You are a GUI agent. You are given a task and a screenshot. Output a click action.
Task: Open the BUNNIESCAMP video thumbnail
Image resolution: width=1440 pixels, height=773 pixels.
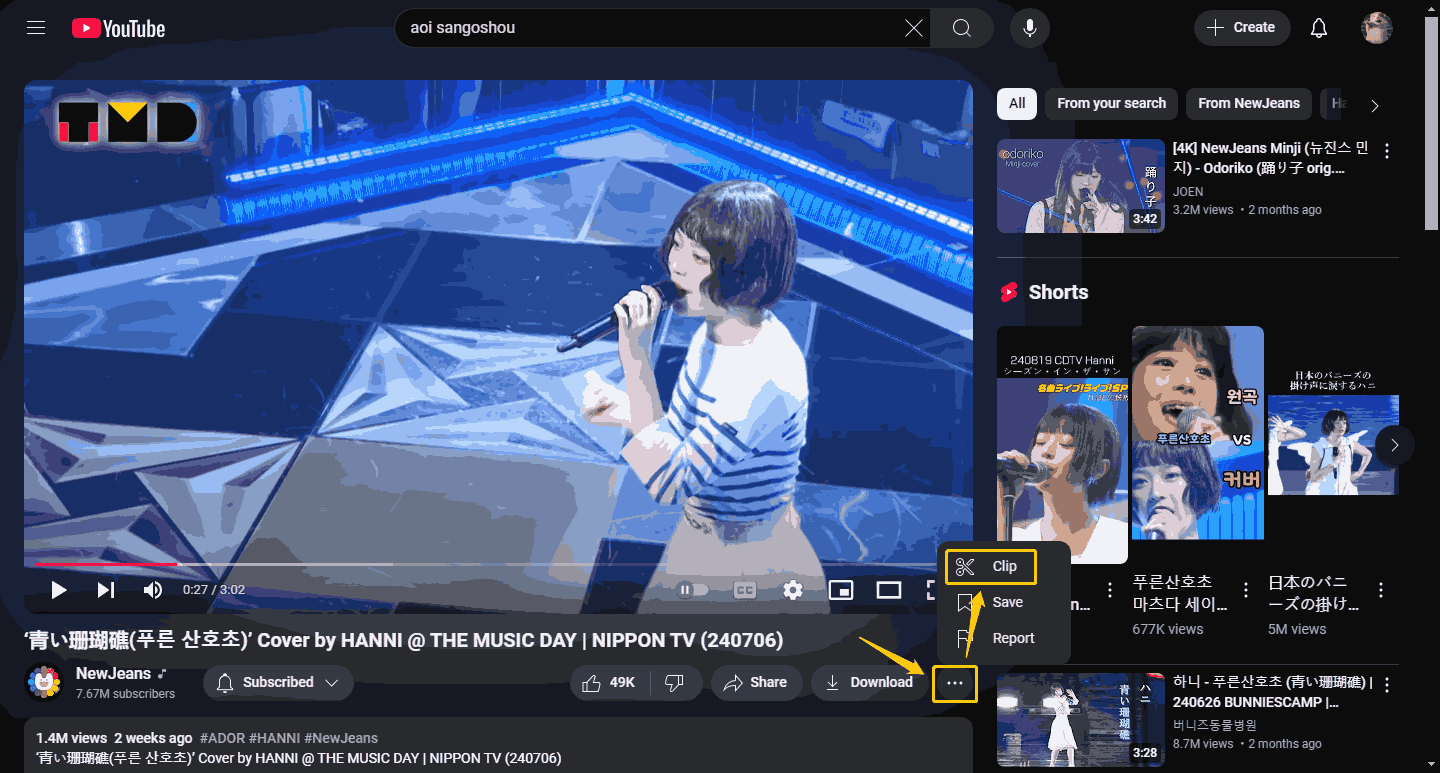click(x=1081, y=720)
